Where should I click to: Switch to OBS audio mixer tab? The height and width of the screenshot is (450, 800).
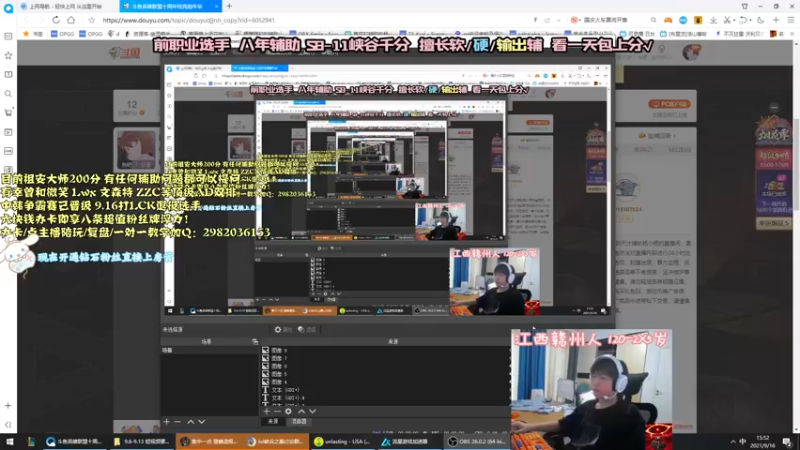(299, 421)
